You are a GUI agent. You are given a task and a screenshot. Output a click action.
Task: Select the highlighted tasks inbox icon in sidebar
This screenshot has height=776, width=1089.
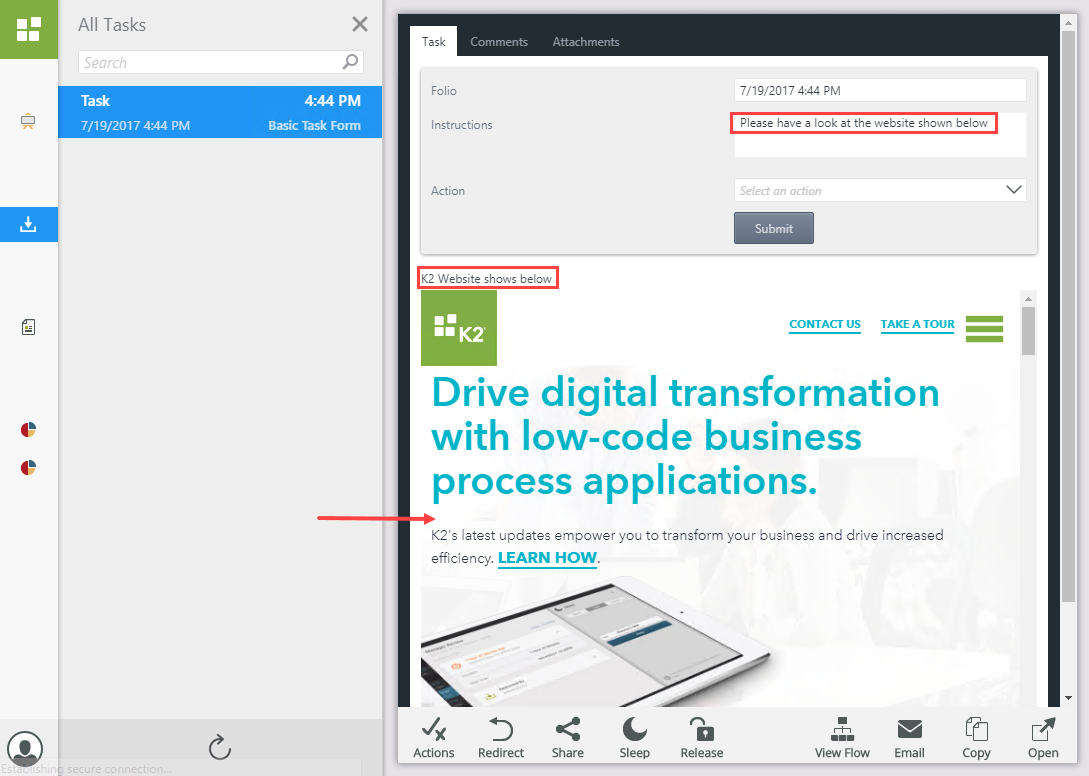pyautogui.click(x=28, y=224)
